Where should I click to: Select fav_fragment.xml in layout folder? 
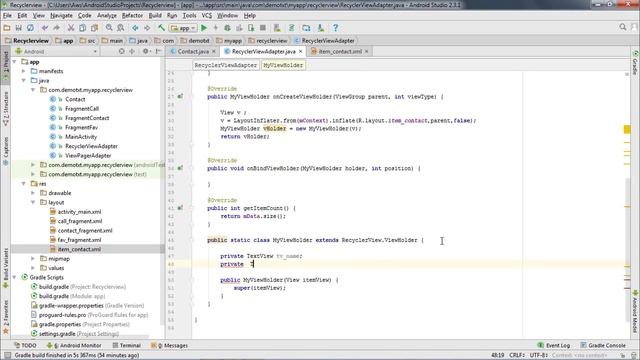[79, 240]
